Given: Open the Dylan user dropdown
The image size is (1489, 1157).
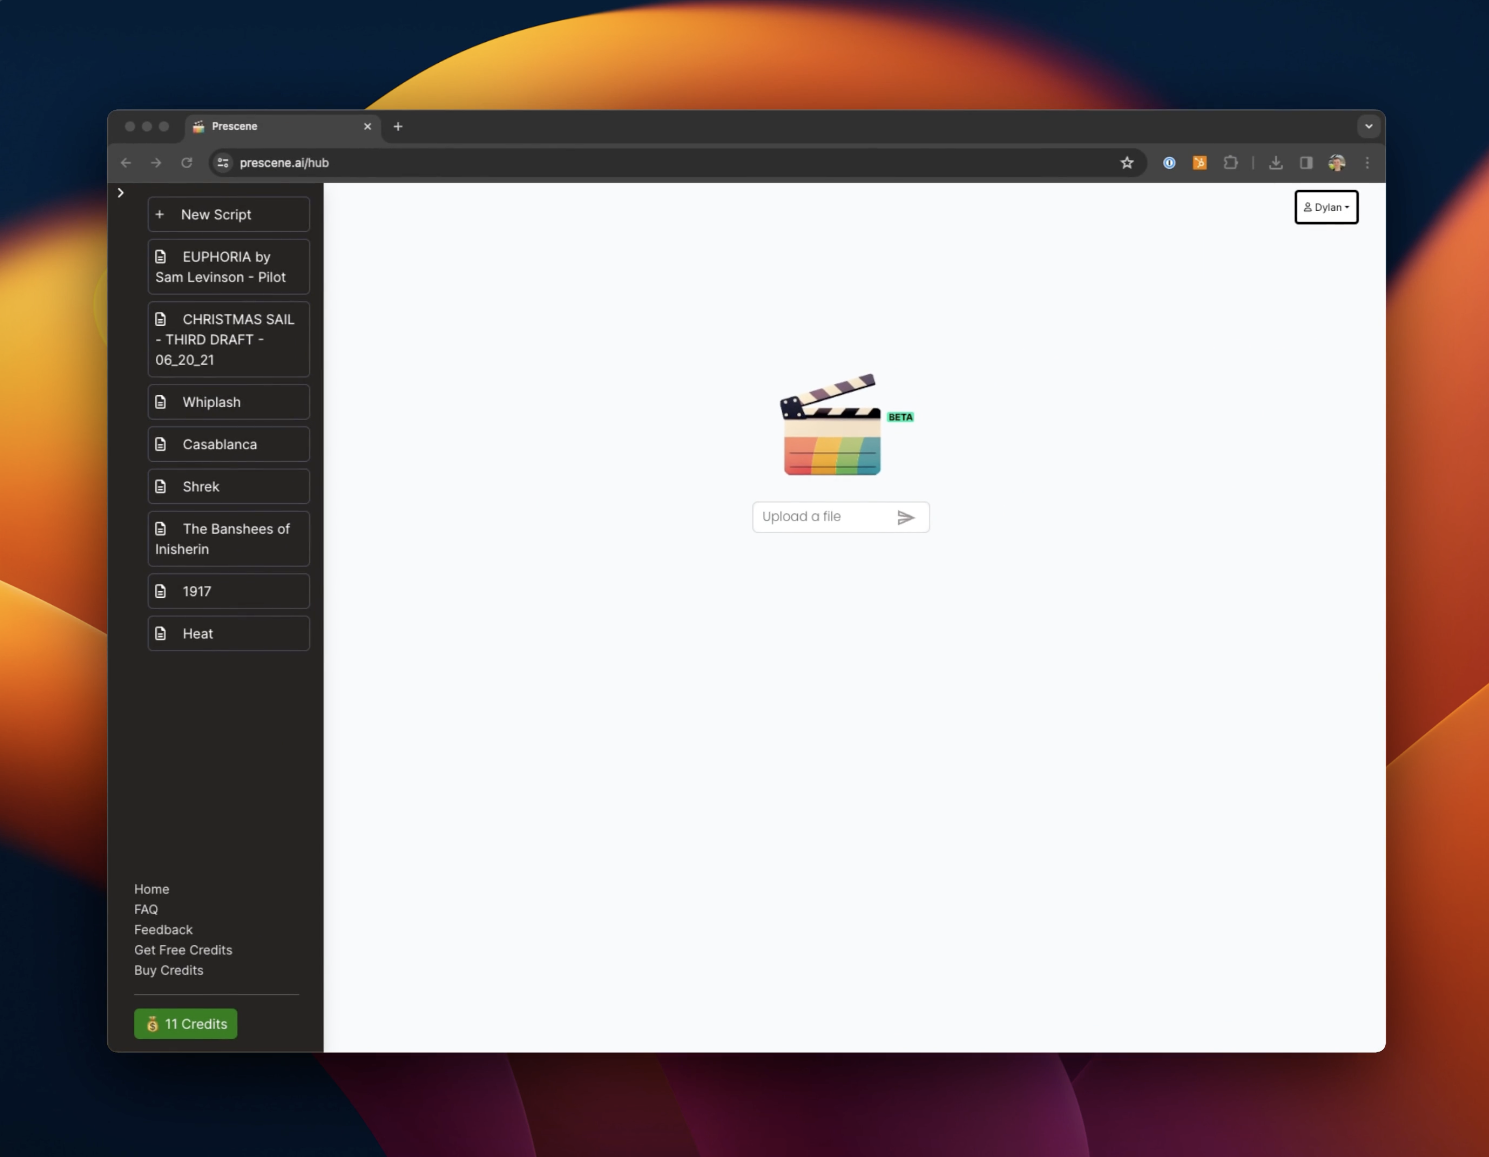Looking at the screenshot, I should click(1326, 207).
